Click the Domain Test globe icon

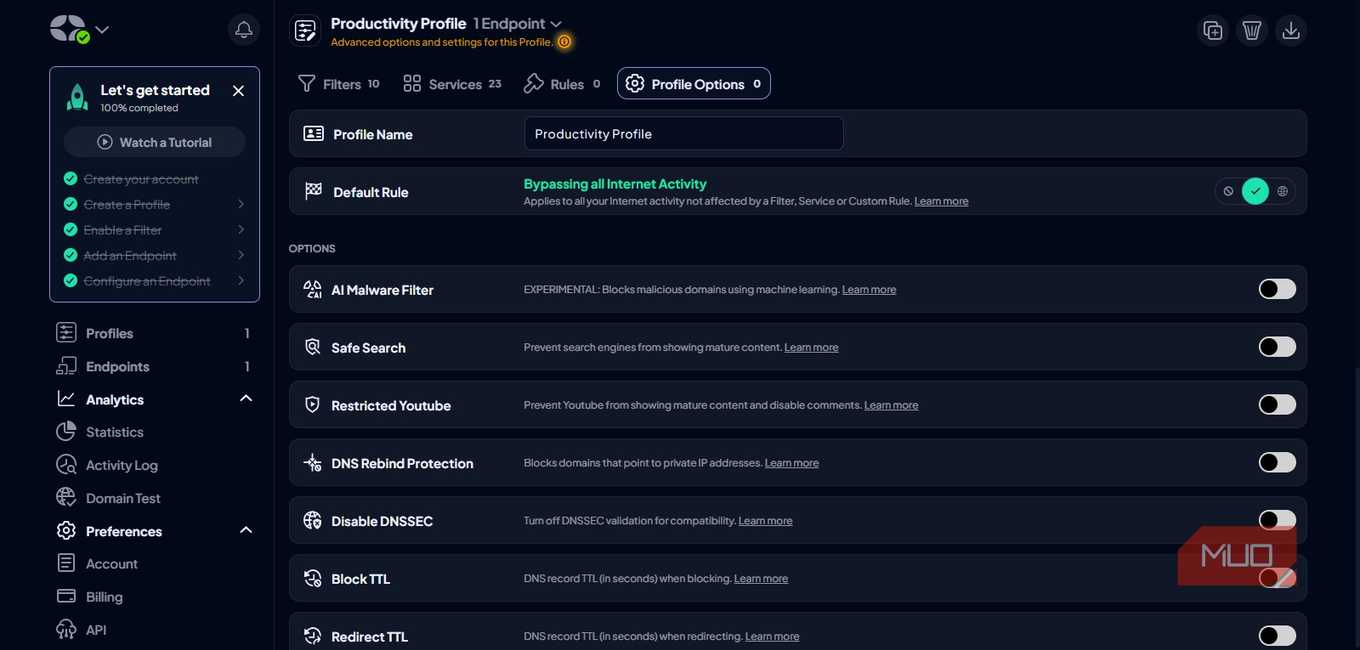tap(66, 497)
